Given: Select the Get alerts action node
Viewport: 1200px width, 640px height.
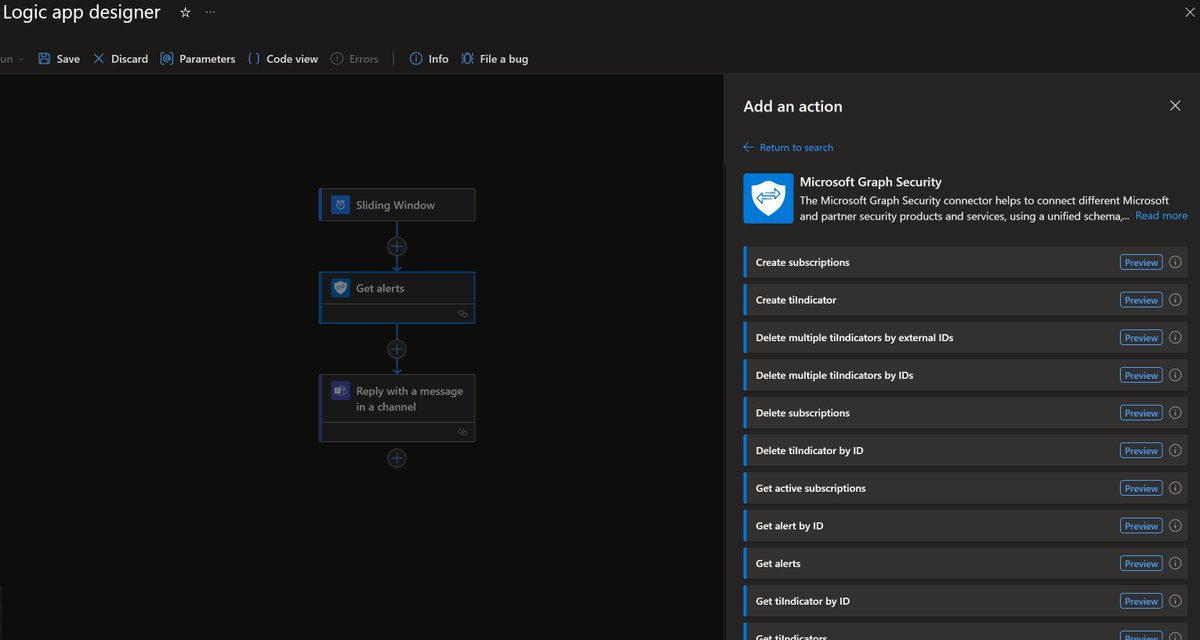Looking at the screenshot, I should pyautogui.click(x=397, y=297).
